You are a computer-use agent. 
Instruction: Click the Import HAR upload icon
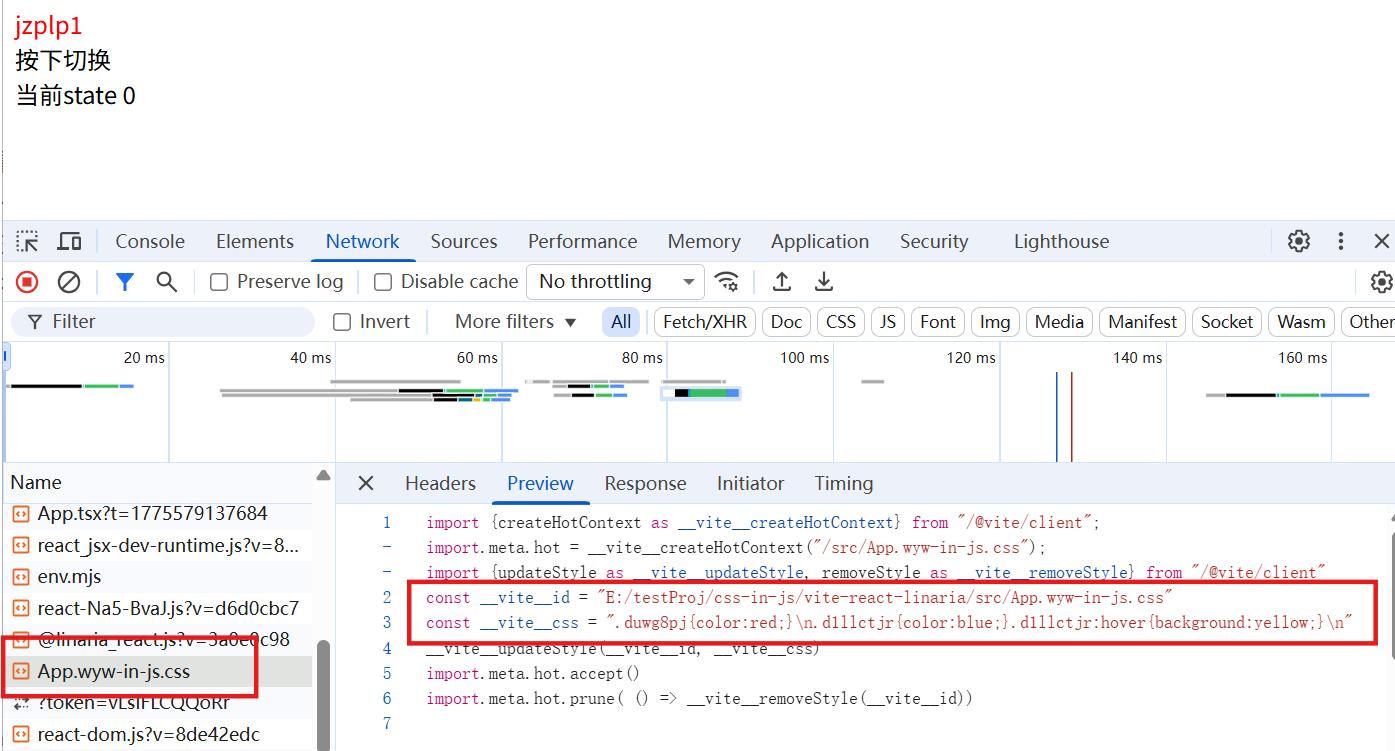pos(782,282)
